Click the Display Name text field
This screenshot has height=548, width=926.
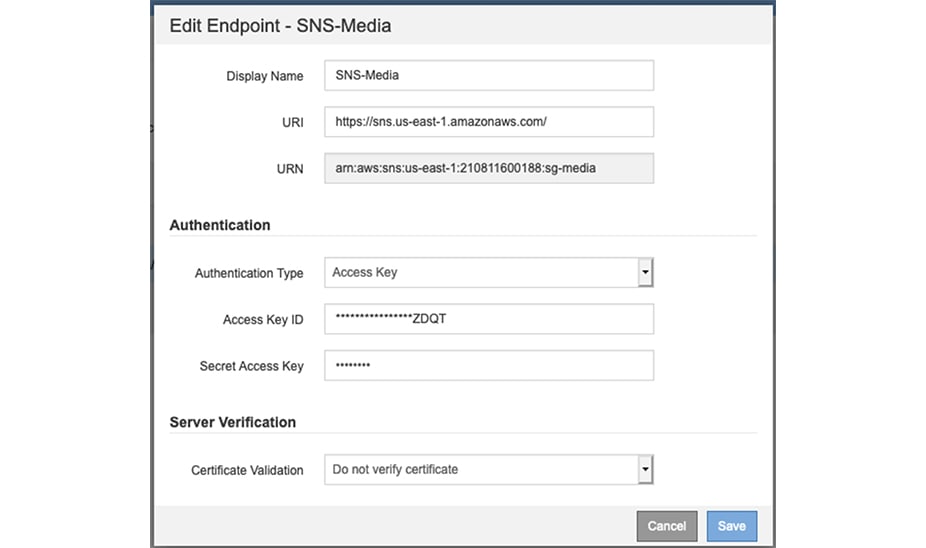tap(488, 75)
